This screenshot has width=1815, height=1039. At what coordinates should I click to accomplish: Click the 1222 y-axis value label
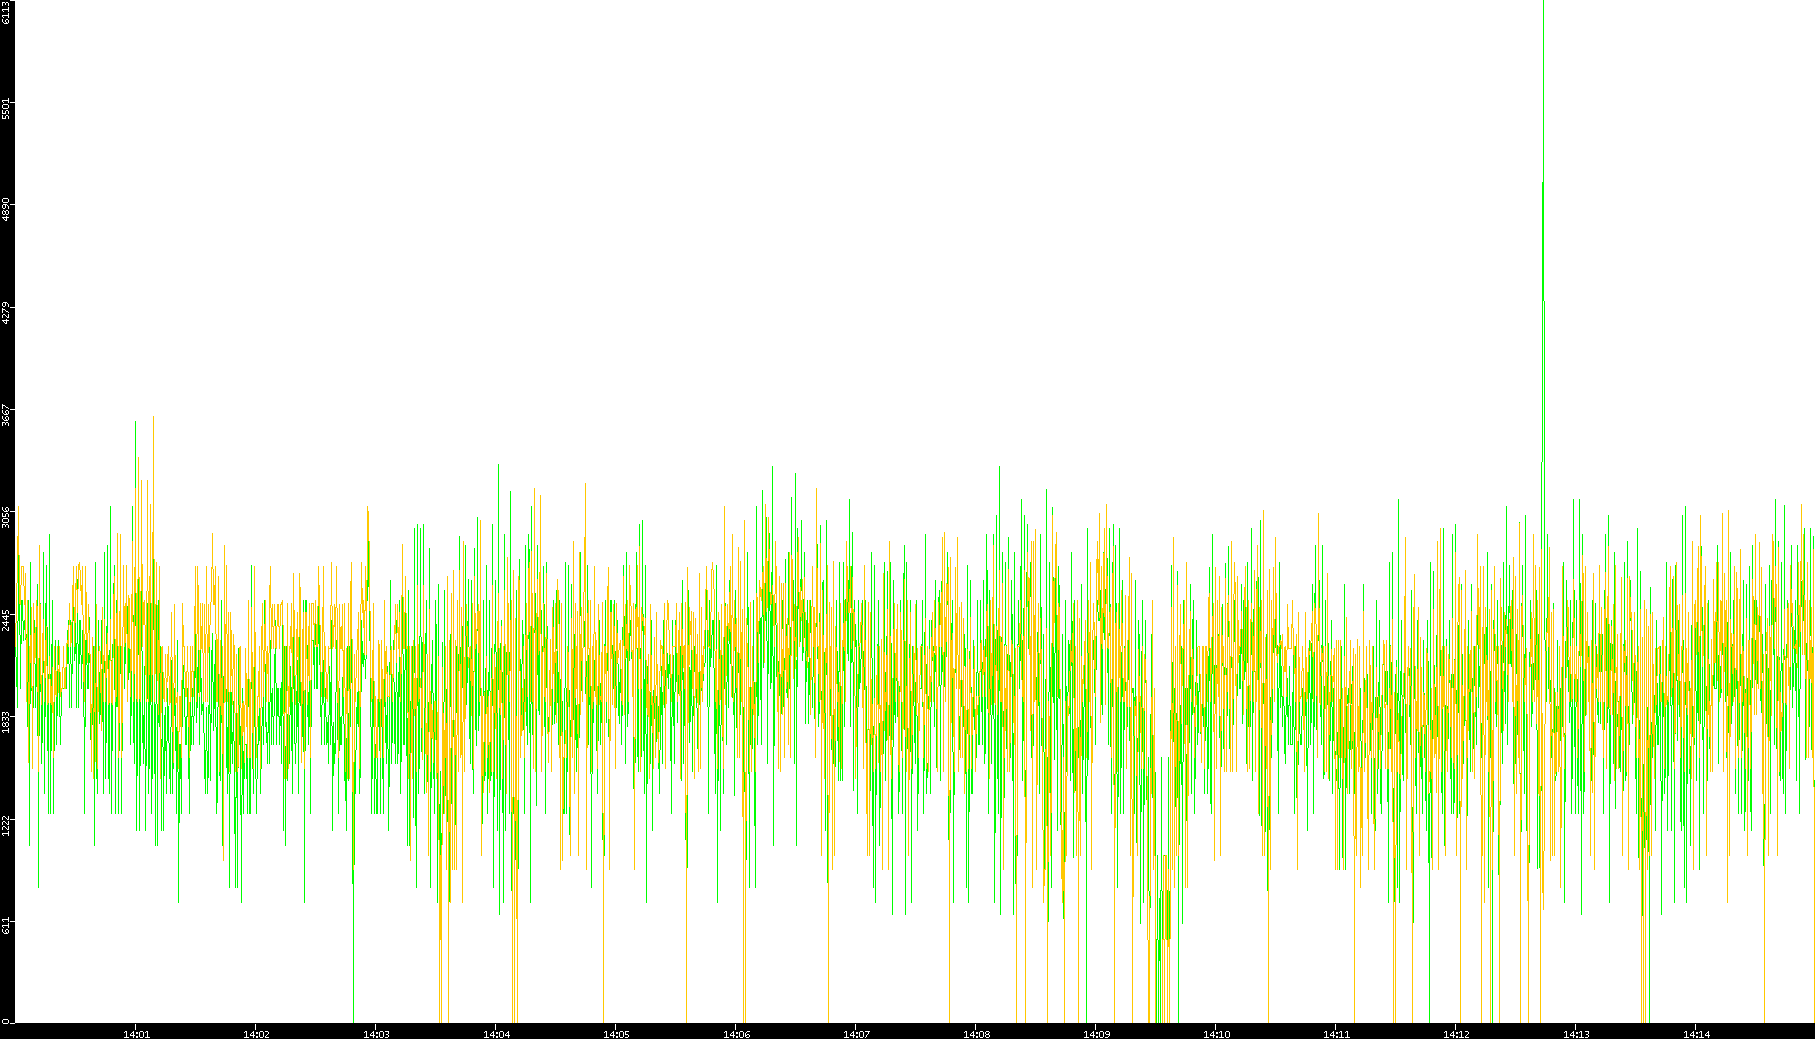point(6,824)
